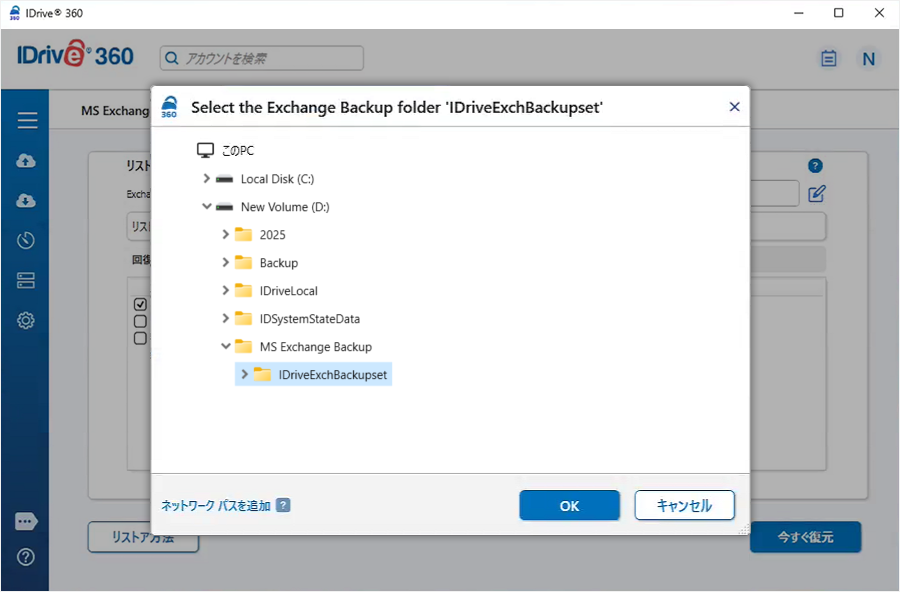Collapse the New Volume (D:) node
The width and height of the screenshot is (900, 592).
point(206,207)
